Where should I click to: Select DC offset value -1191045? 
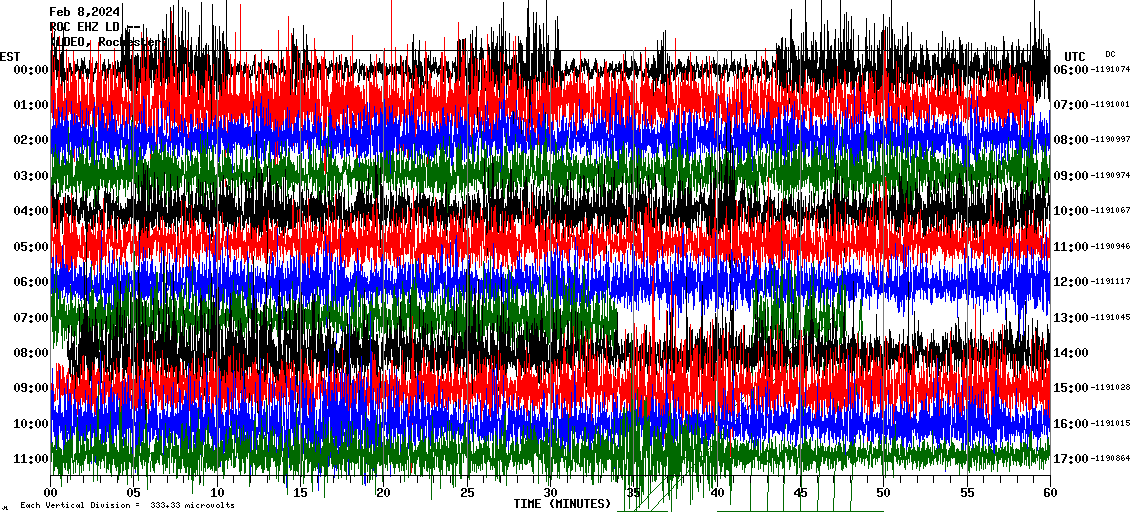[x=1110, y=317]
